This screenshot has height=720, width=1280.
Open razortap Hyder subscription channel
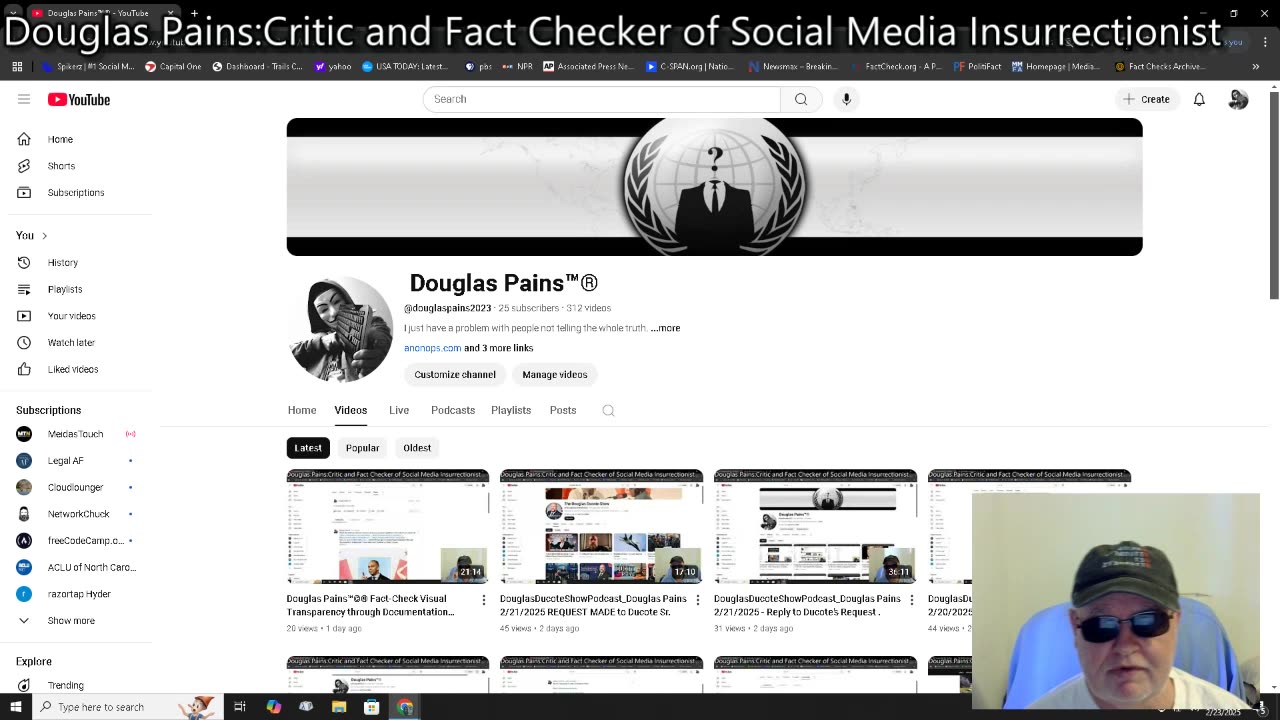pos(76,594)
